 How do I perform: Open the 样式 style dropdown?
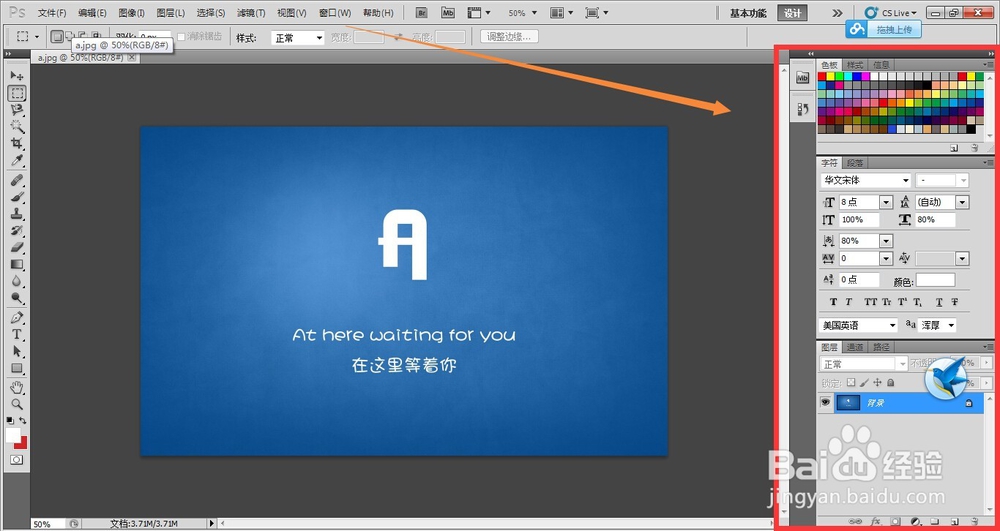[x=298, y=38]
